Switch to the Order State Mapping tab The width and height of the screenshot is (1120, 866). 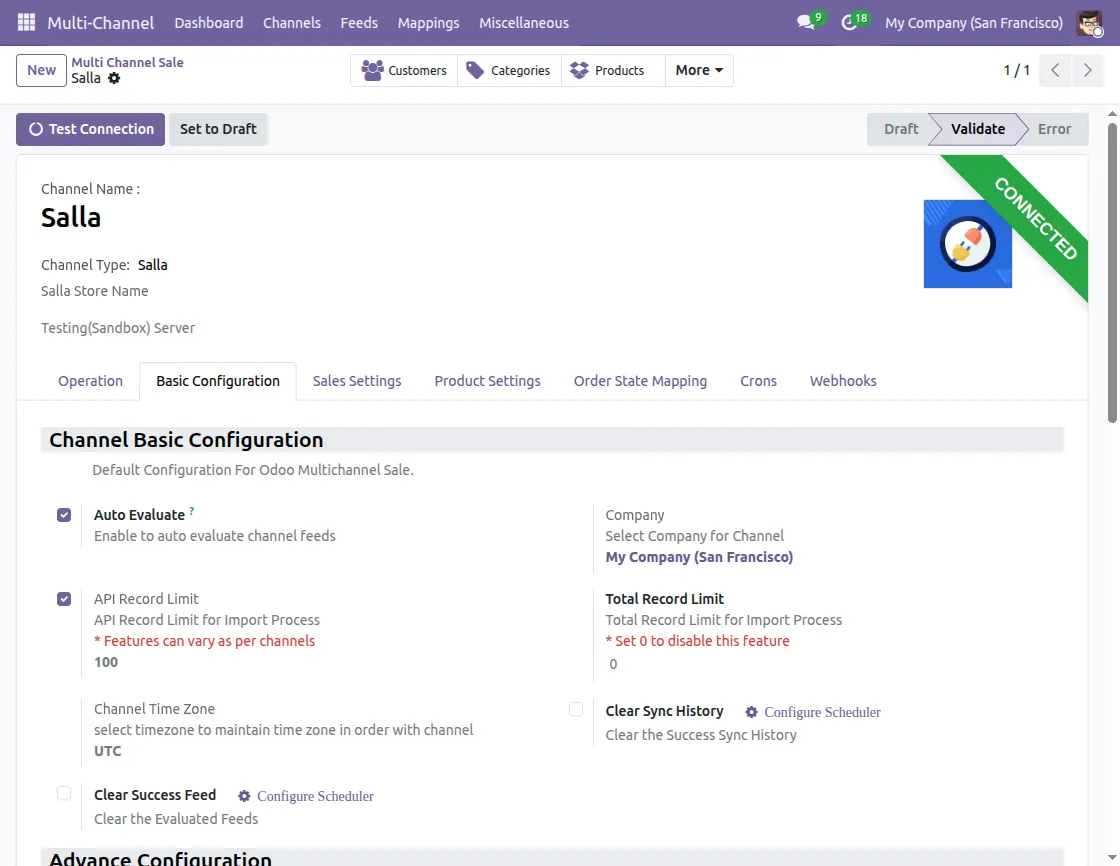coord(640,381)
